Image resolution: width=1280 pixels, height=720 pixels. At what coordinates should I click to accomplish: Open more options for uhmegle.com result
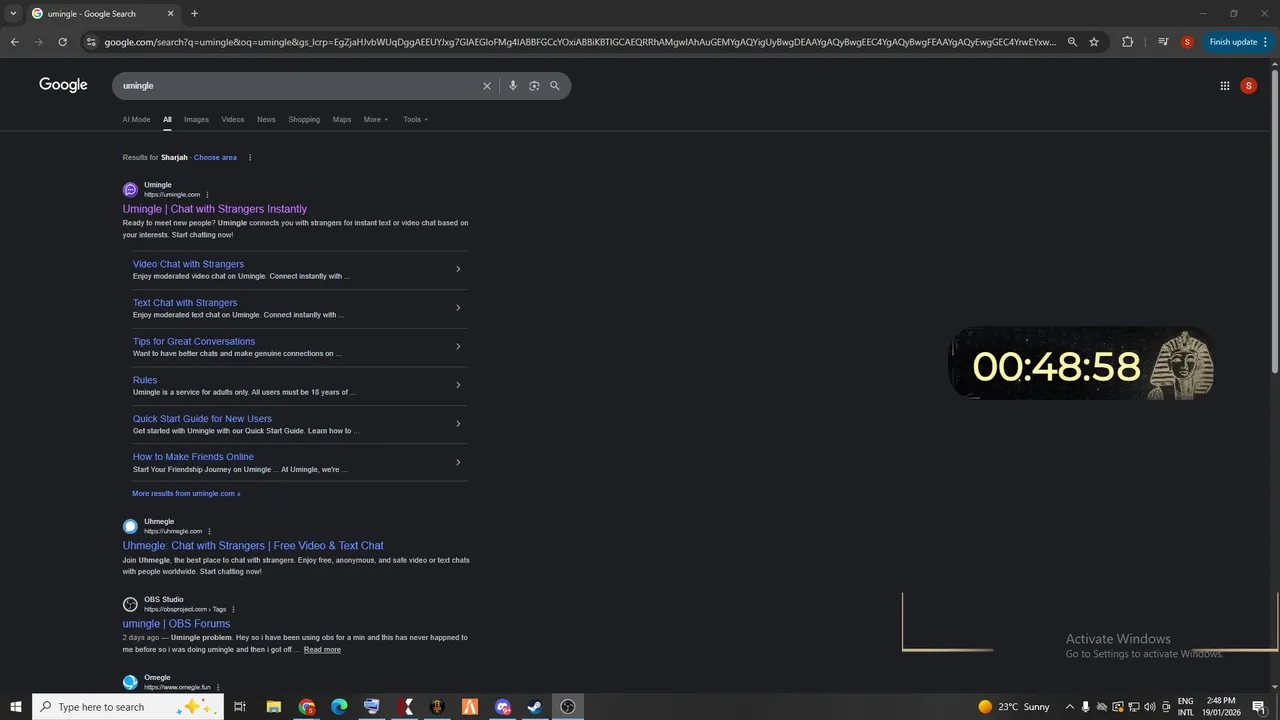click(x=209, y=532)
